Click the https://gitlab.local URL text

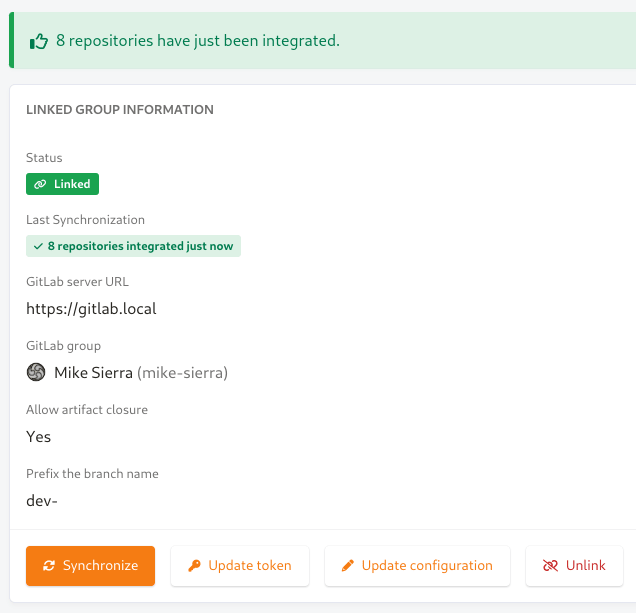tap(91, 309)
